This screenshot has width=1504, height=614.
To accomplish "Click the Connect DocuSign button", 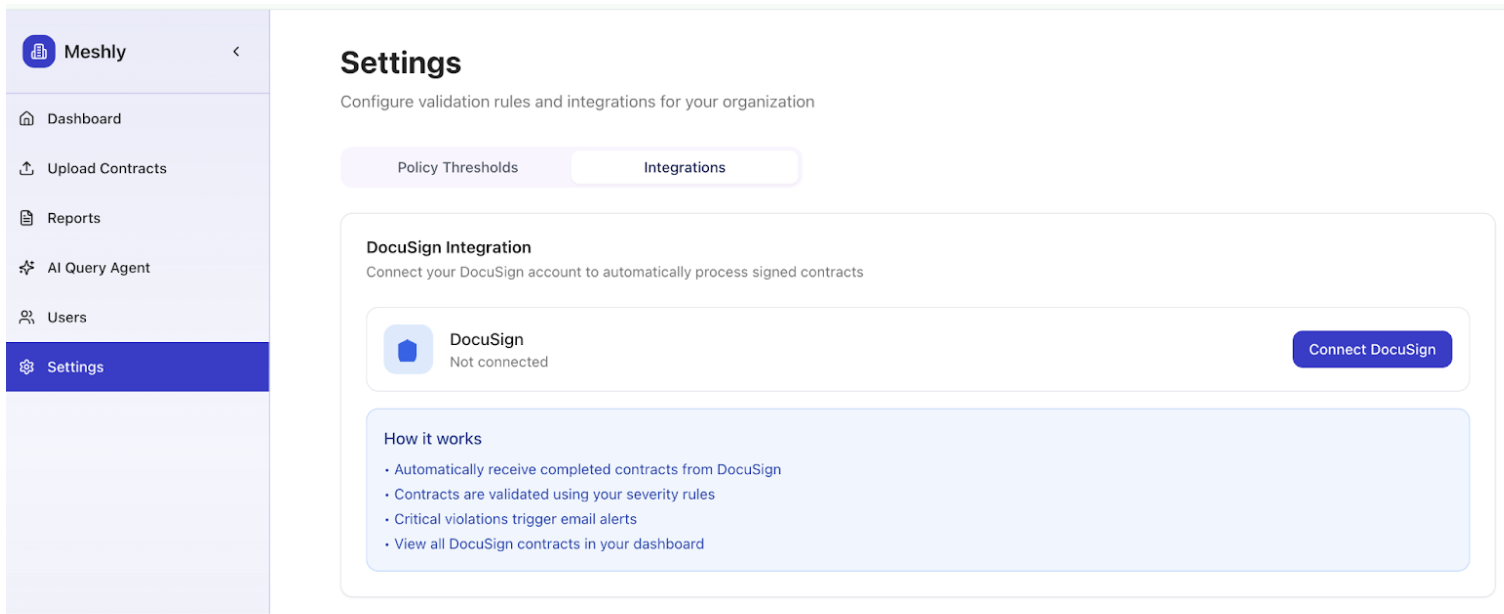I will click(x=1372, y=349).
